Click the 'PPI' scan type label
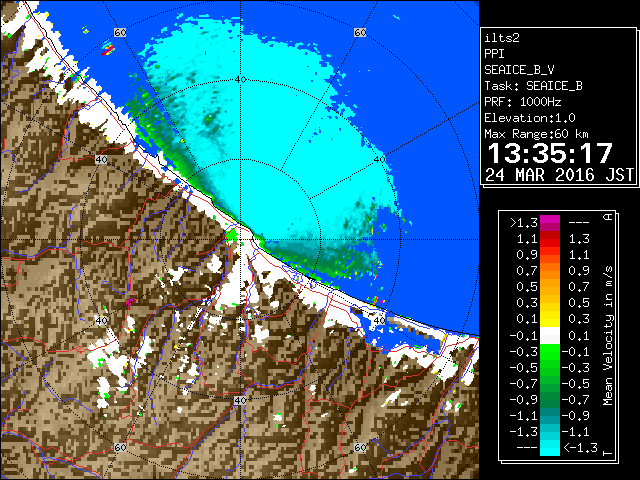 (x=494, y=54)
